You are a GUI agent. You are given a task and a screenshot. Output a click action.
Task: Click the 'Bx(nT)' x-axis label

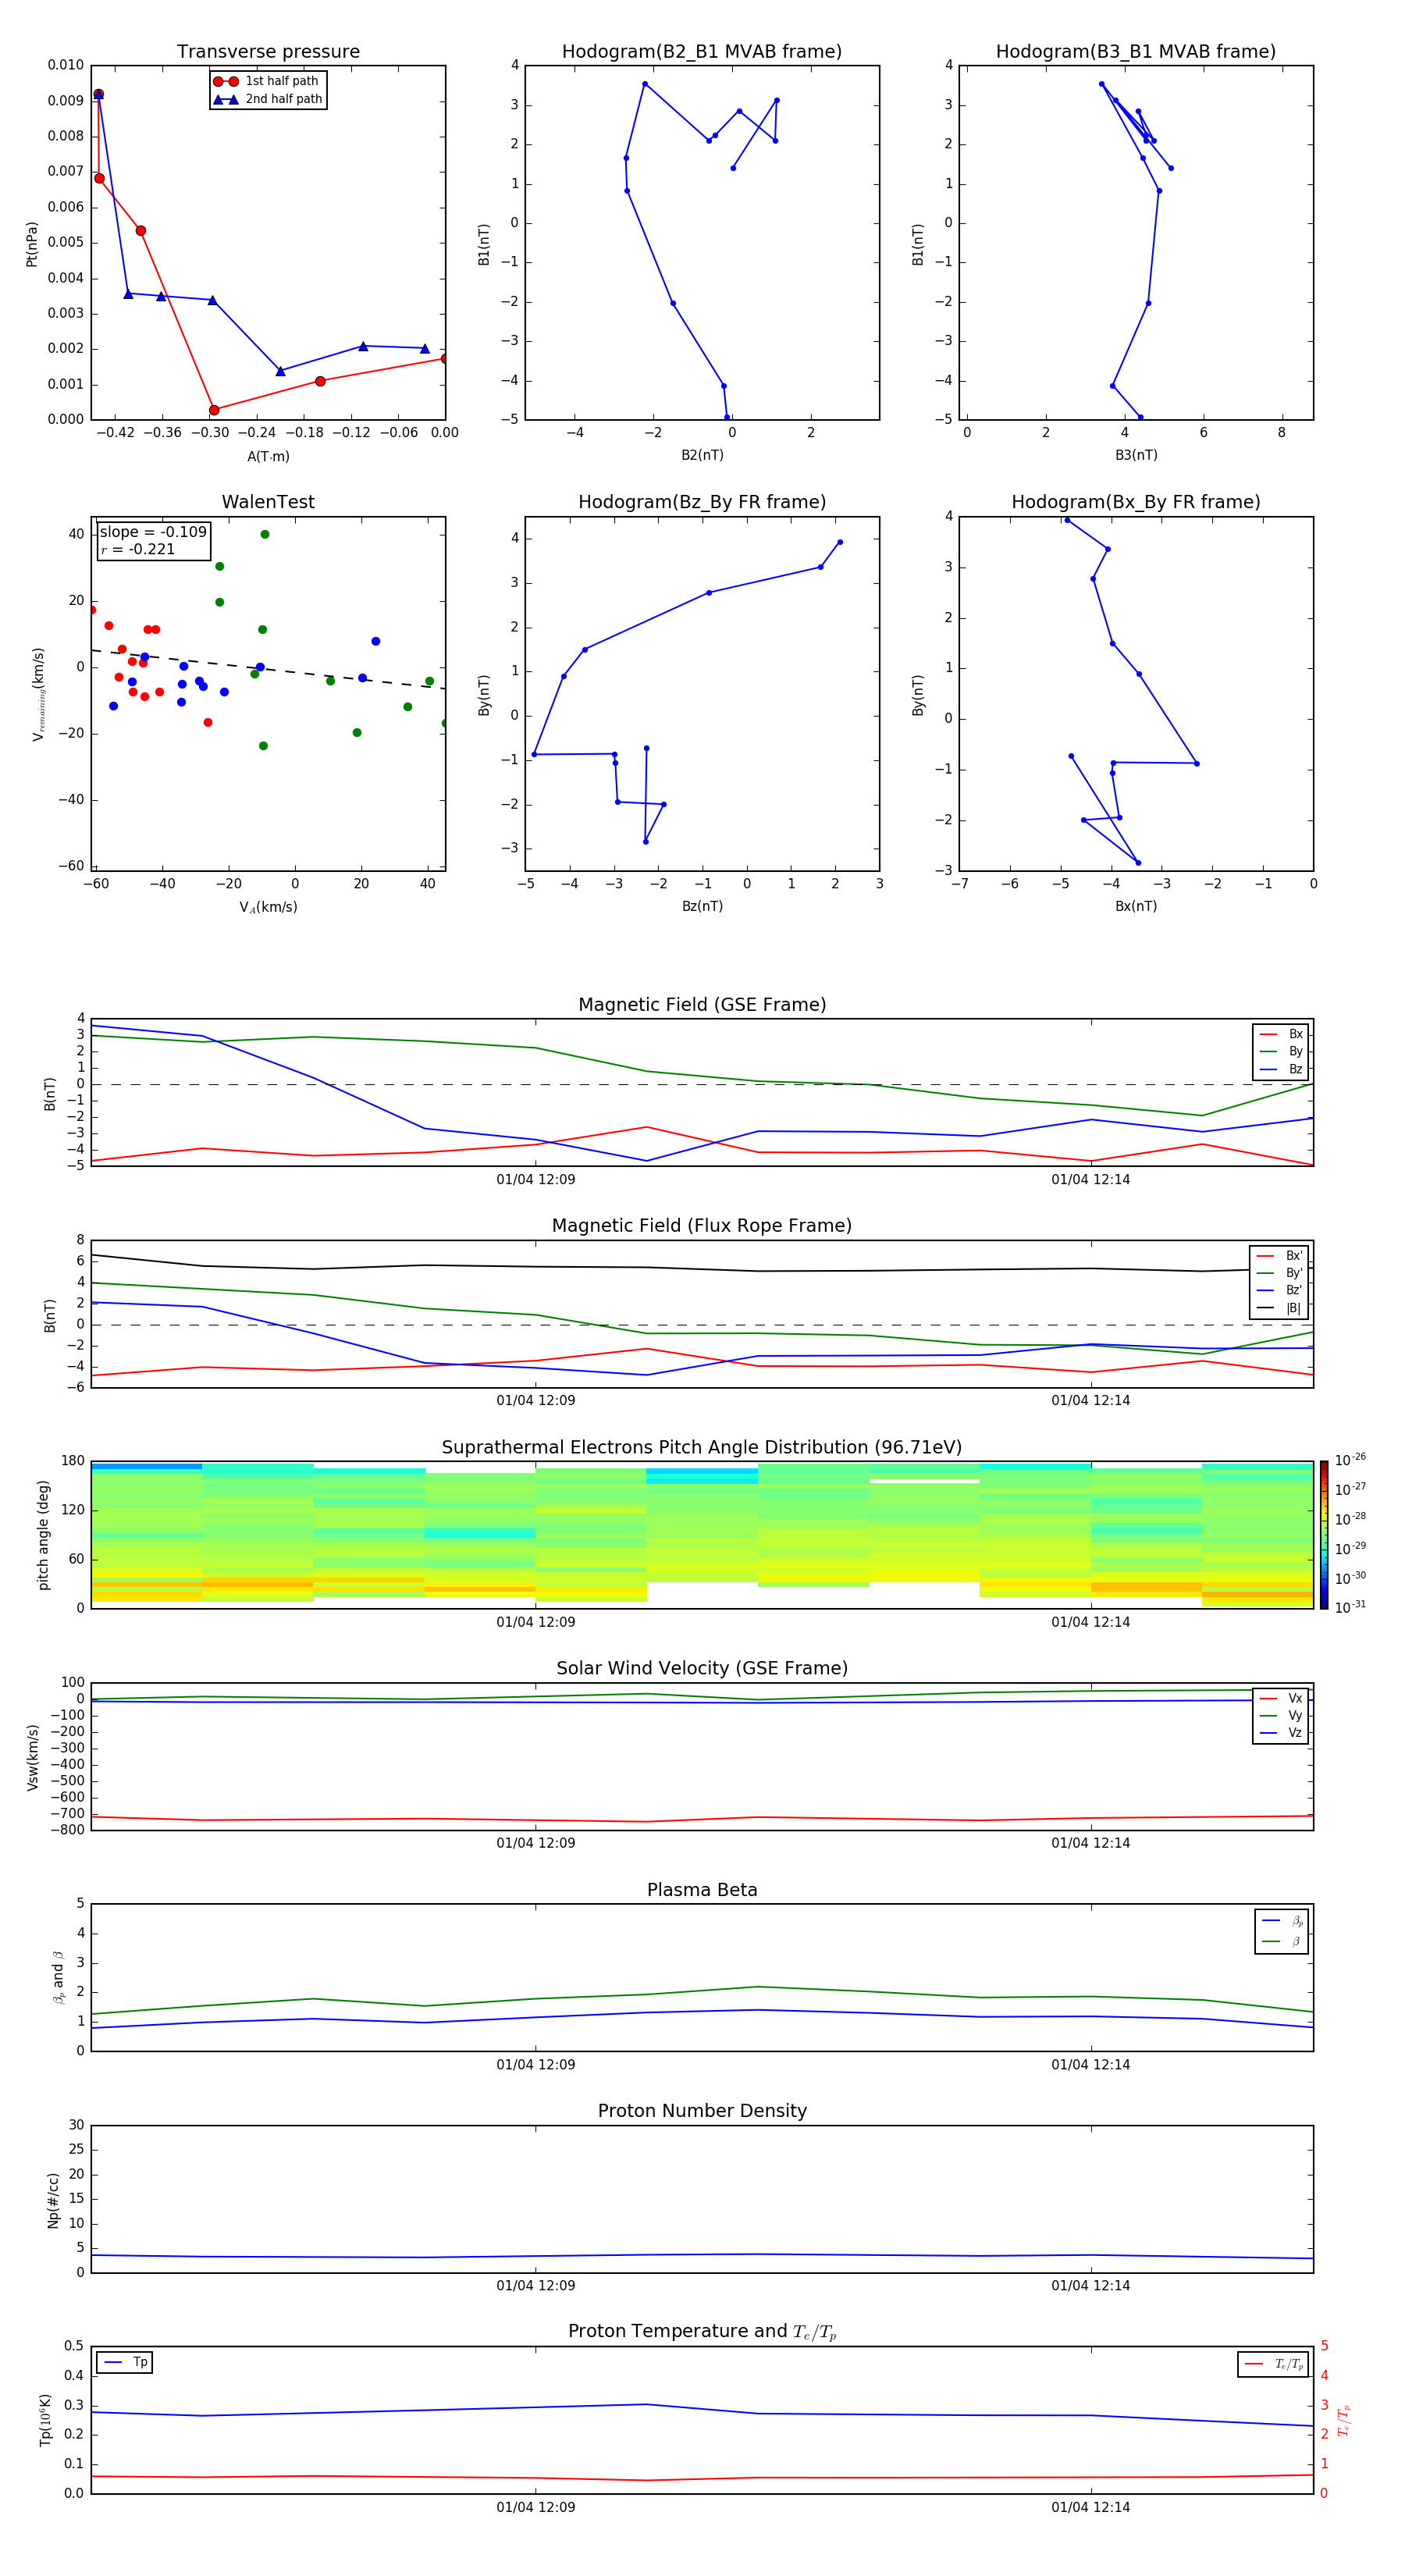1136,906
